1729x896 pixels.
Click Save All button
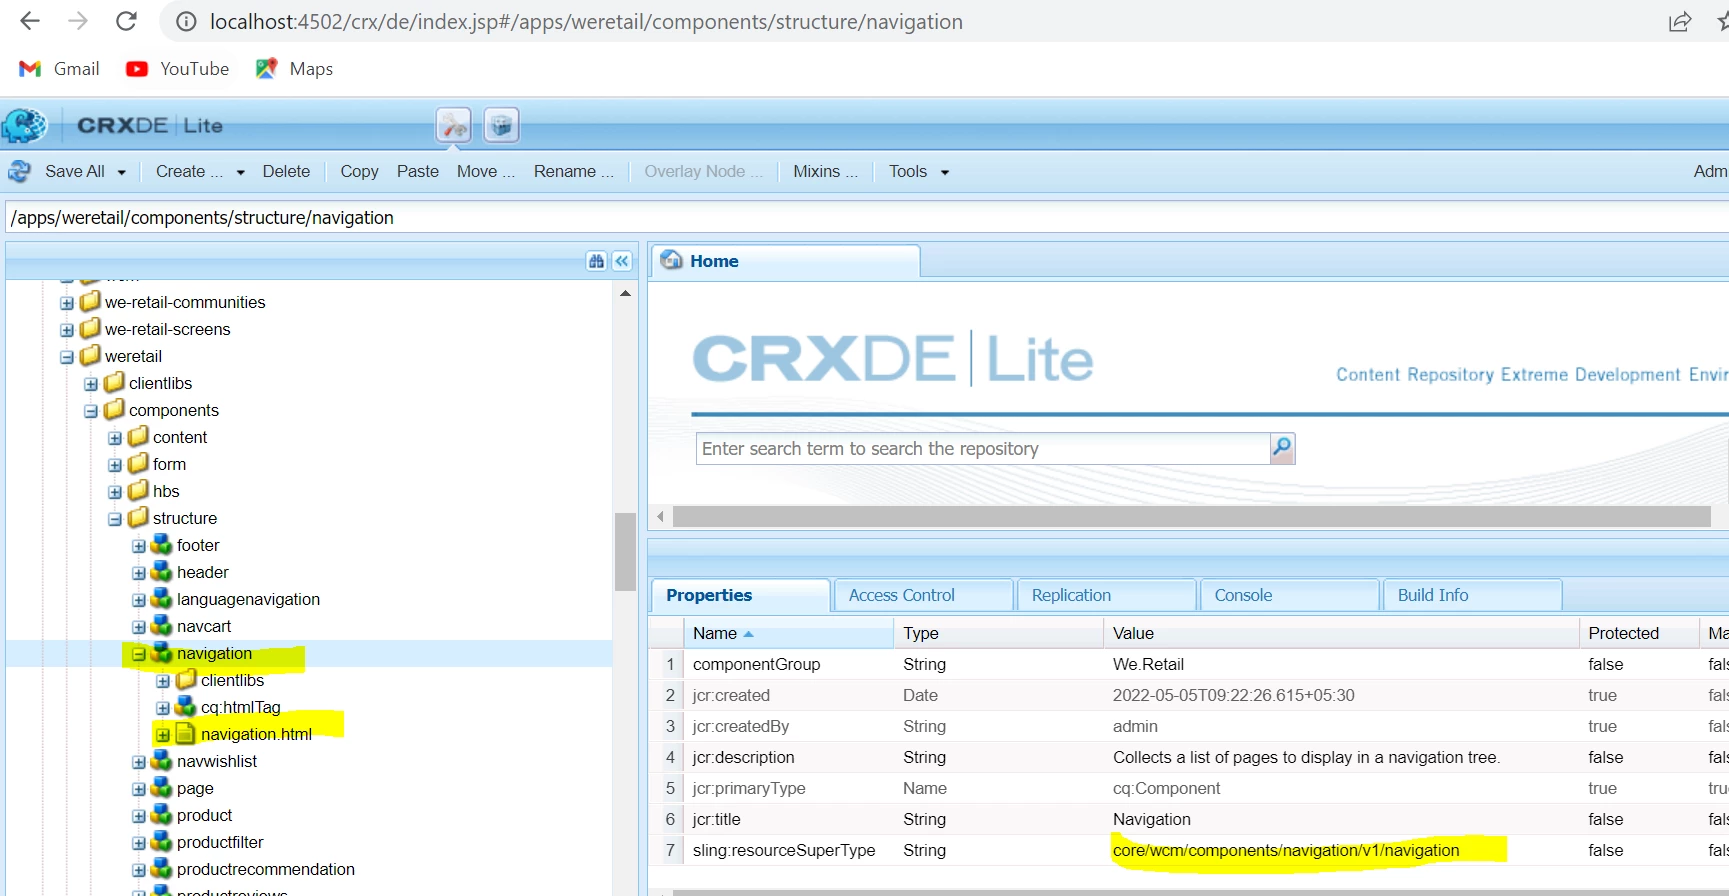[74, 171]
